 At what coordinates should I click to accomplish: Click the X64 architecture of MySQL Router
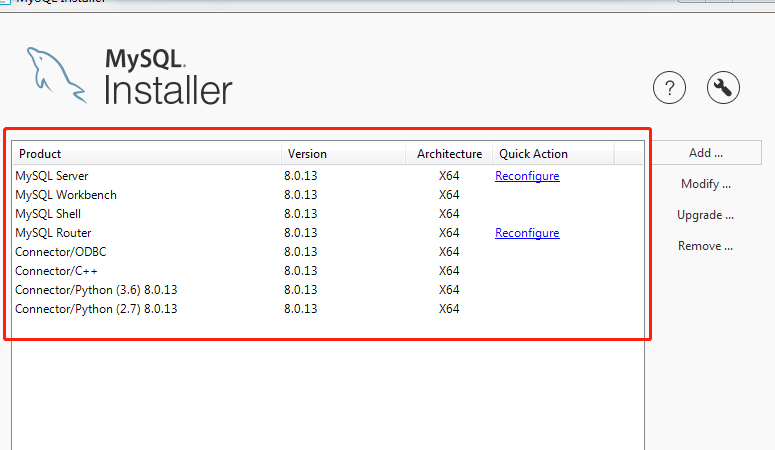(x=449, y=233)
